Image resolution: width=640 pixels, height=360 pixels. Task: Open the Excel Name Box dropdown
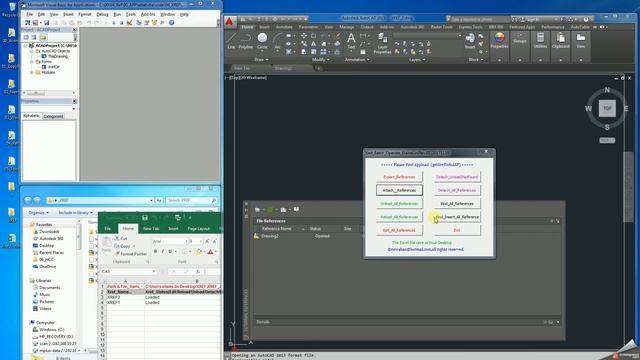pos(154,271)
